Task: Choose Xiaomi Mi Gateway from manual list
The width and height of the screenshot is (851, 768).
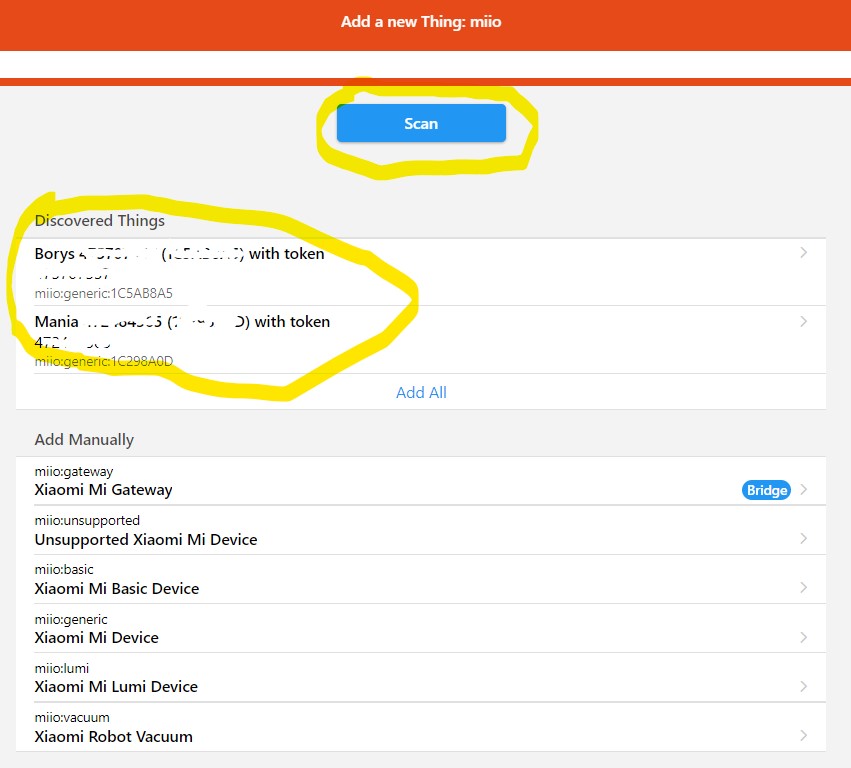Action: click(x=103, y=490)
